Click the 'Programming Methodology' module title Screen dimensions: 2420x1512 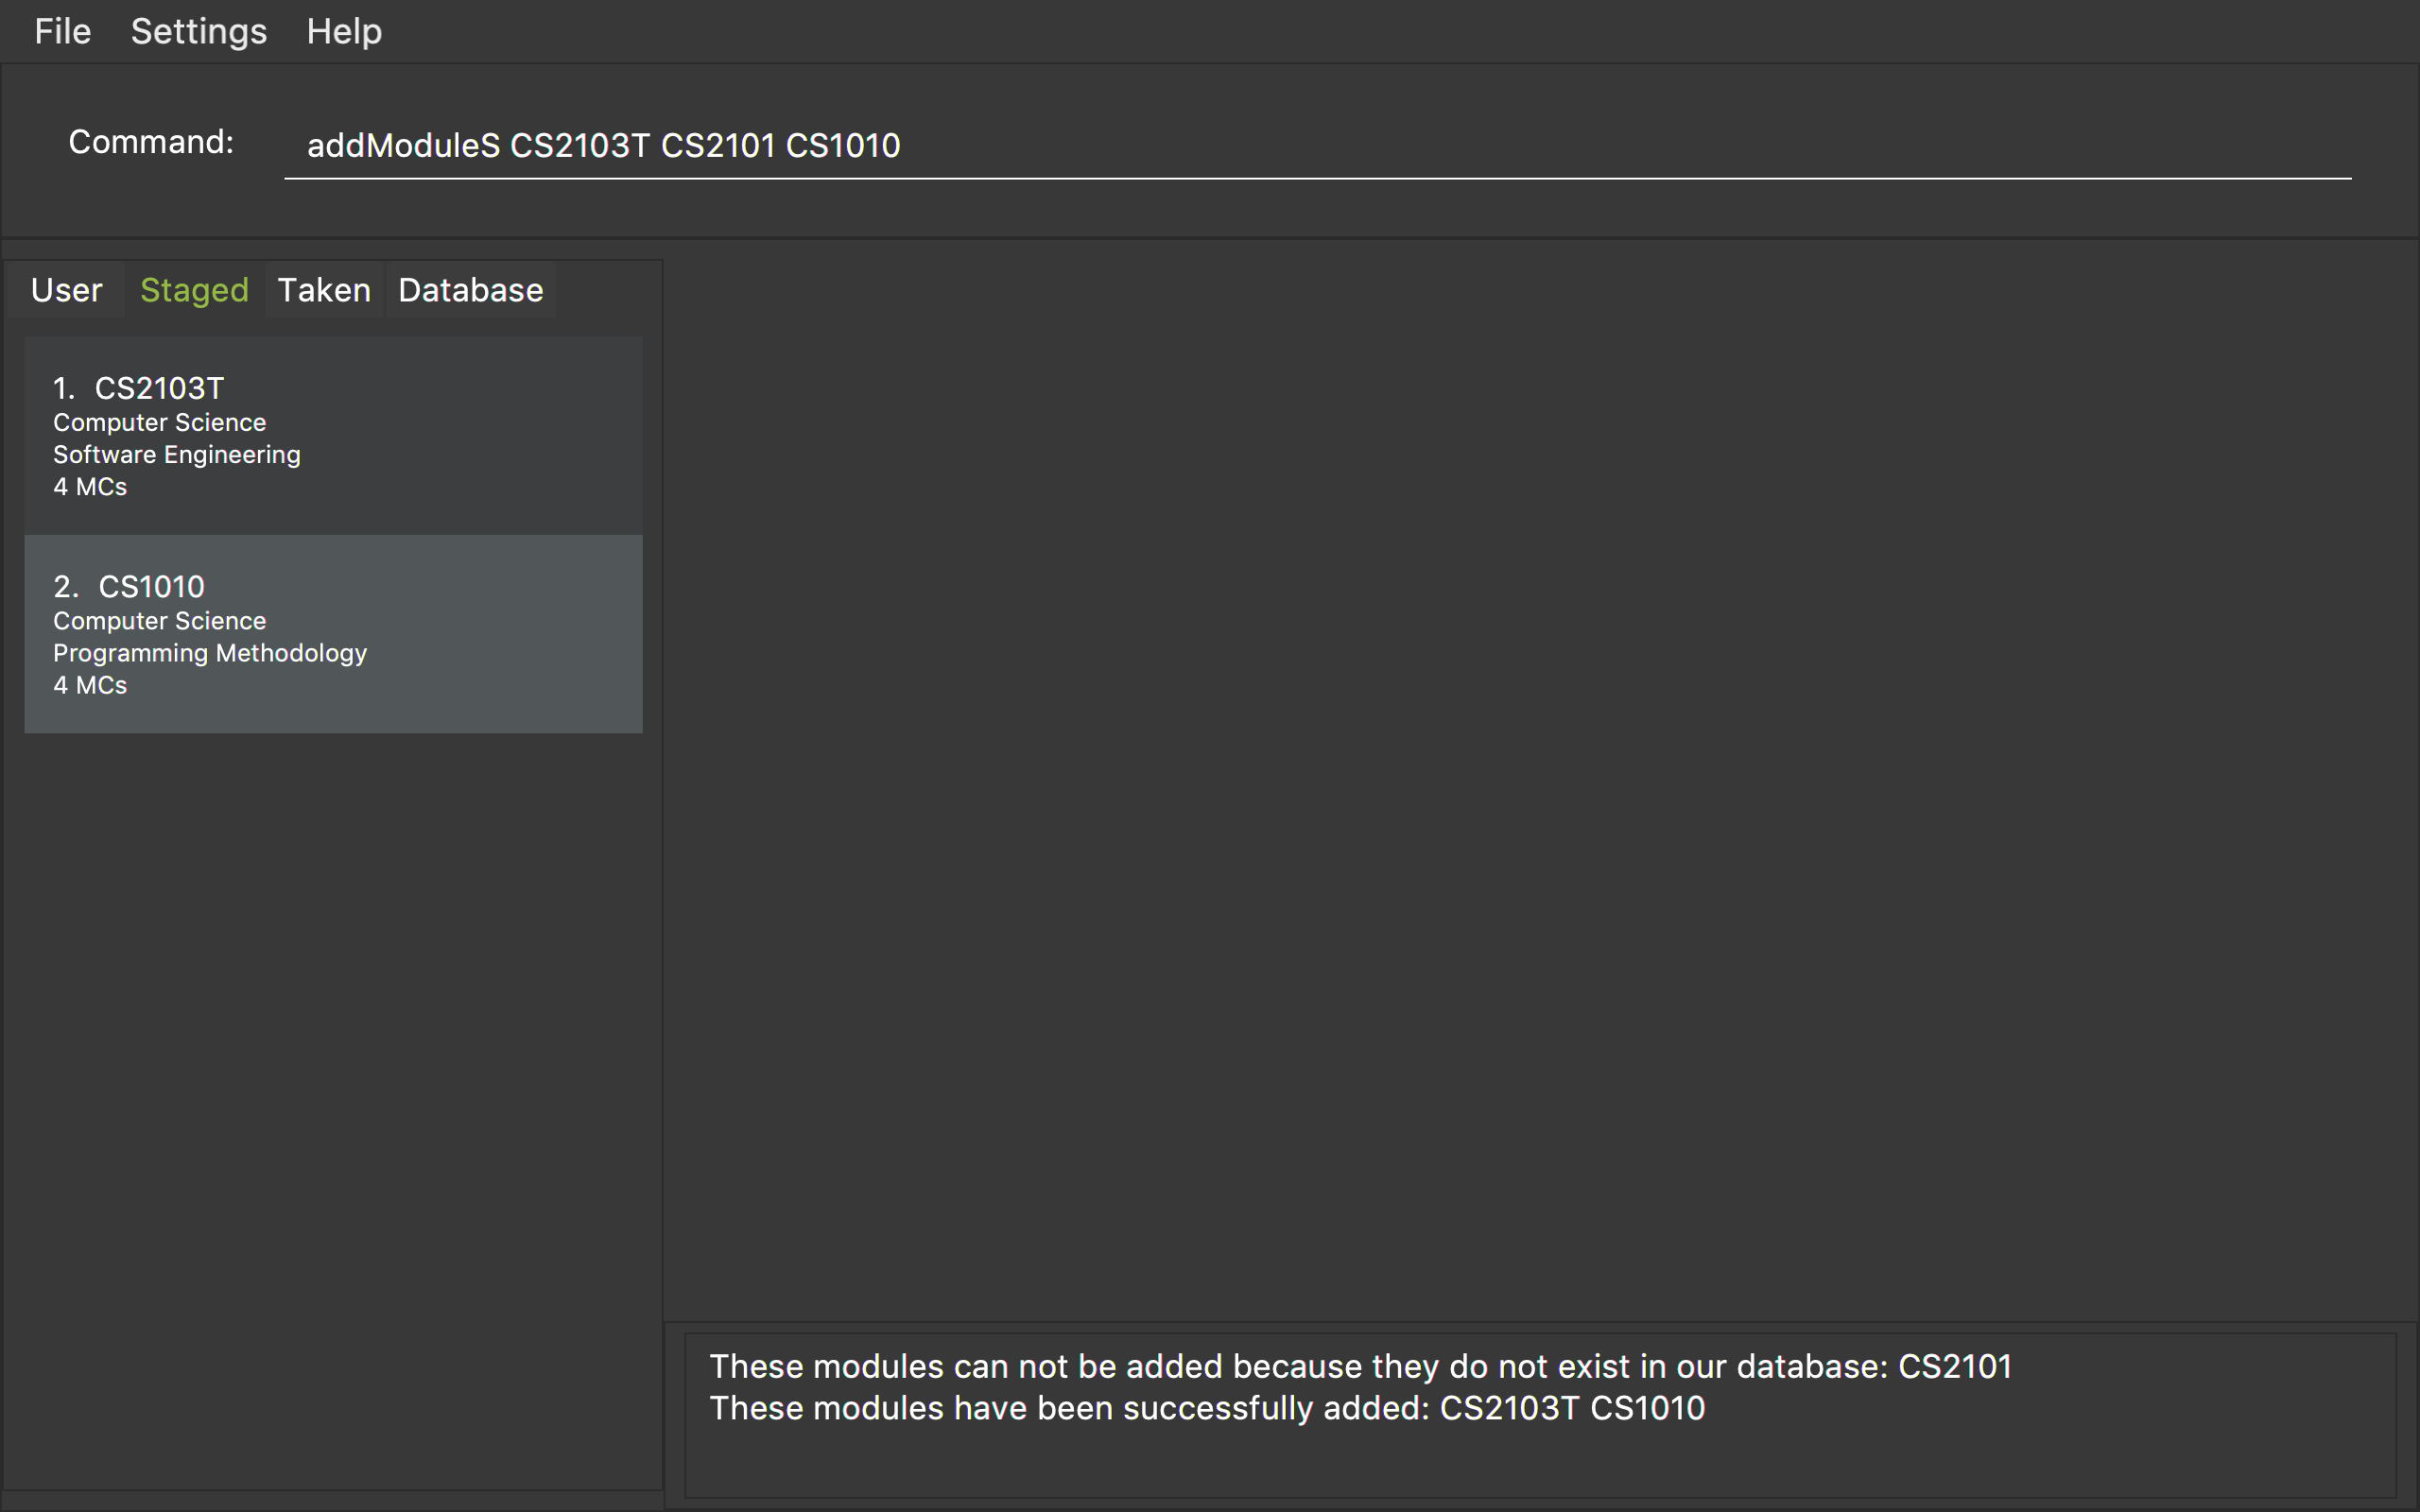210,653
